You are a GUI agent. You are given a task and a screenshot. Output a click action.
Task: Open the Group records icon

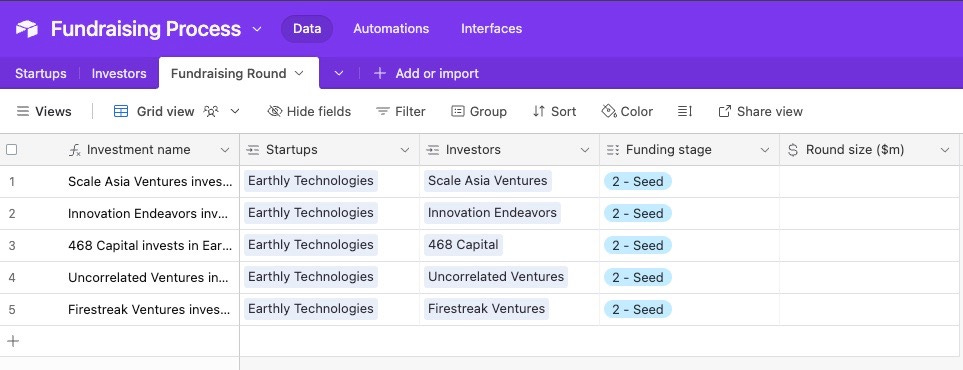coord(458,111)
